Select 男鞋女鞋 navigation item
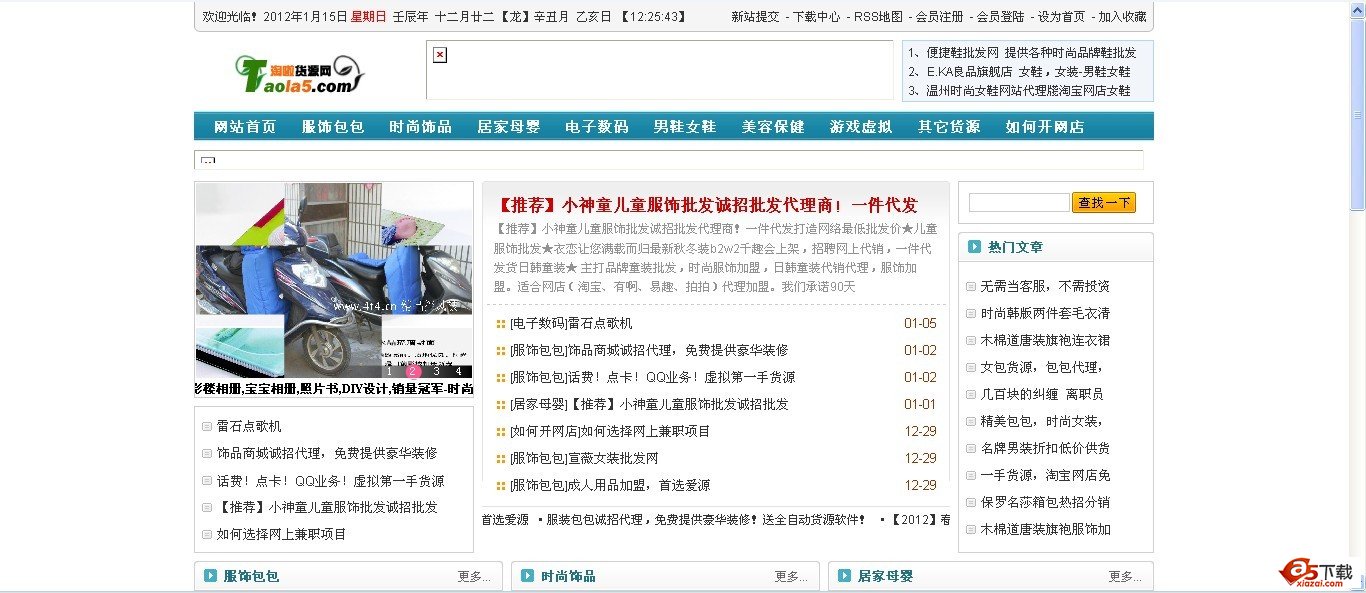 coord(685,127)
